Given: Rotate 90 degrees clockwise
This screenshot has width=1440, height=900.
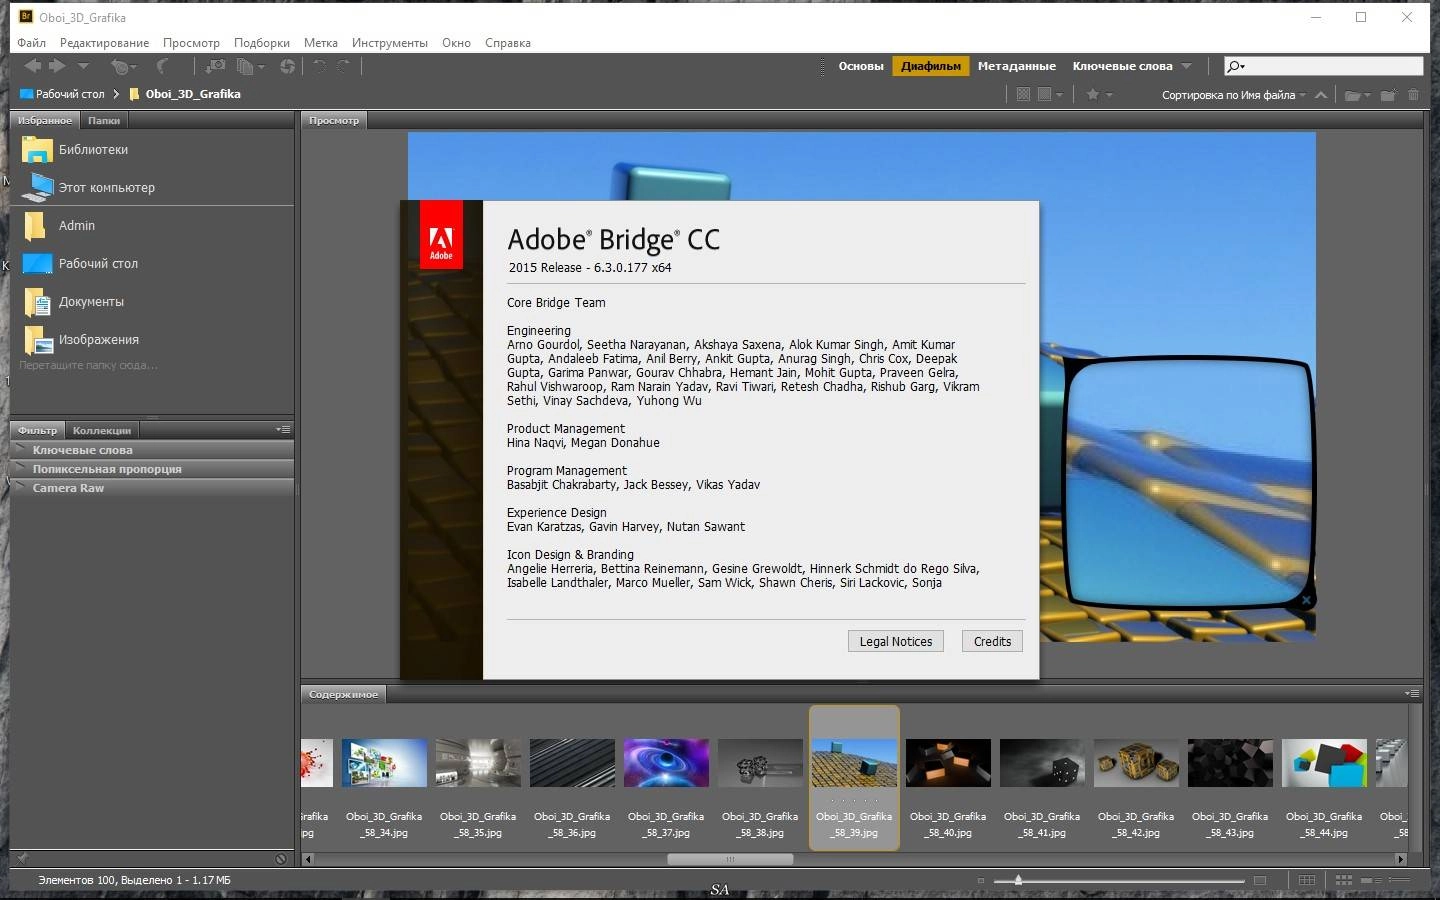Looking at the screenshot, I should point(343,66).
